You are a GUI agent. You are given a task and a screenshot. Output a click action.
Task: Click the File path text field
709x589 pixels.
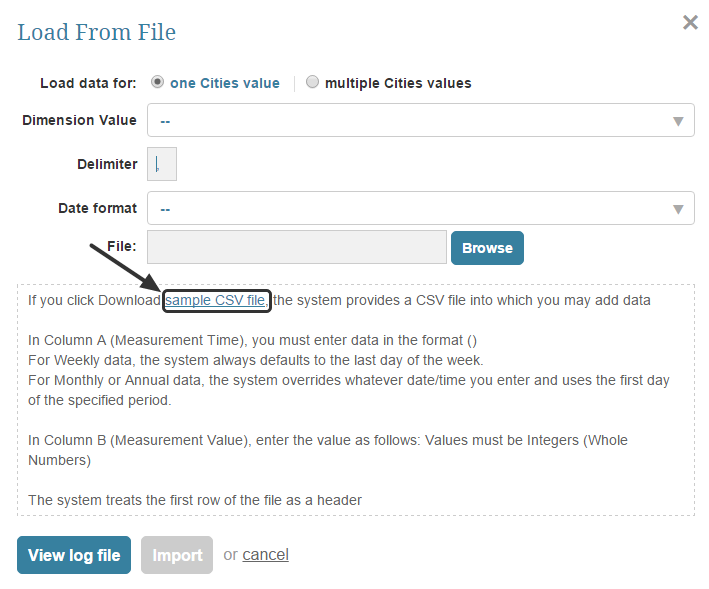pos(297,248)
